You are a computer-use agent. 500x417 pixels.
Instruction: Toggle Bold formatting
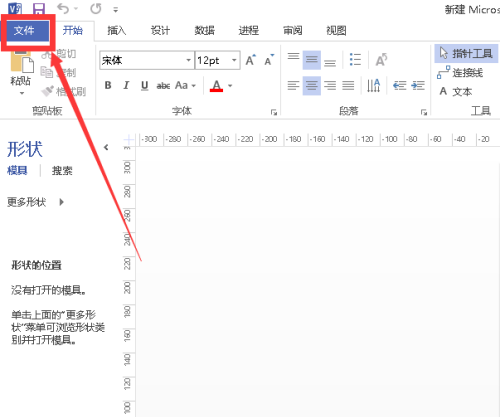108,86
